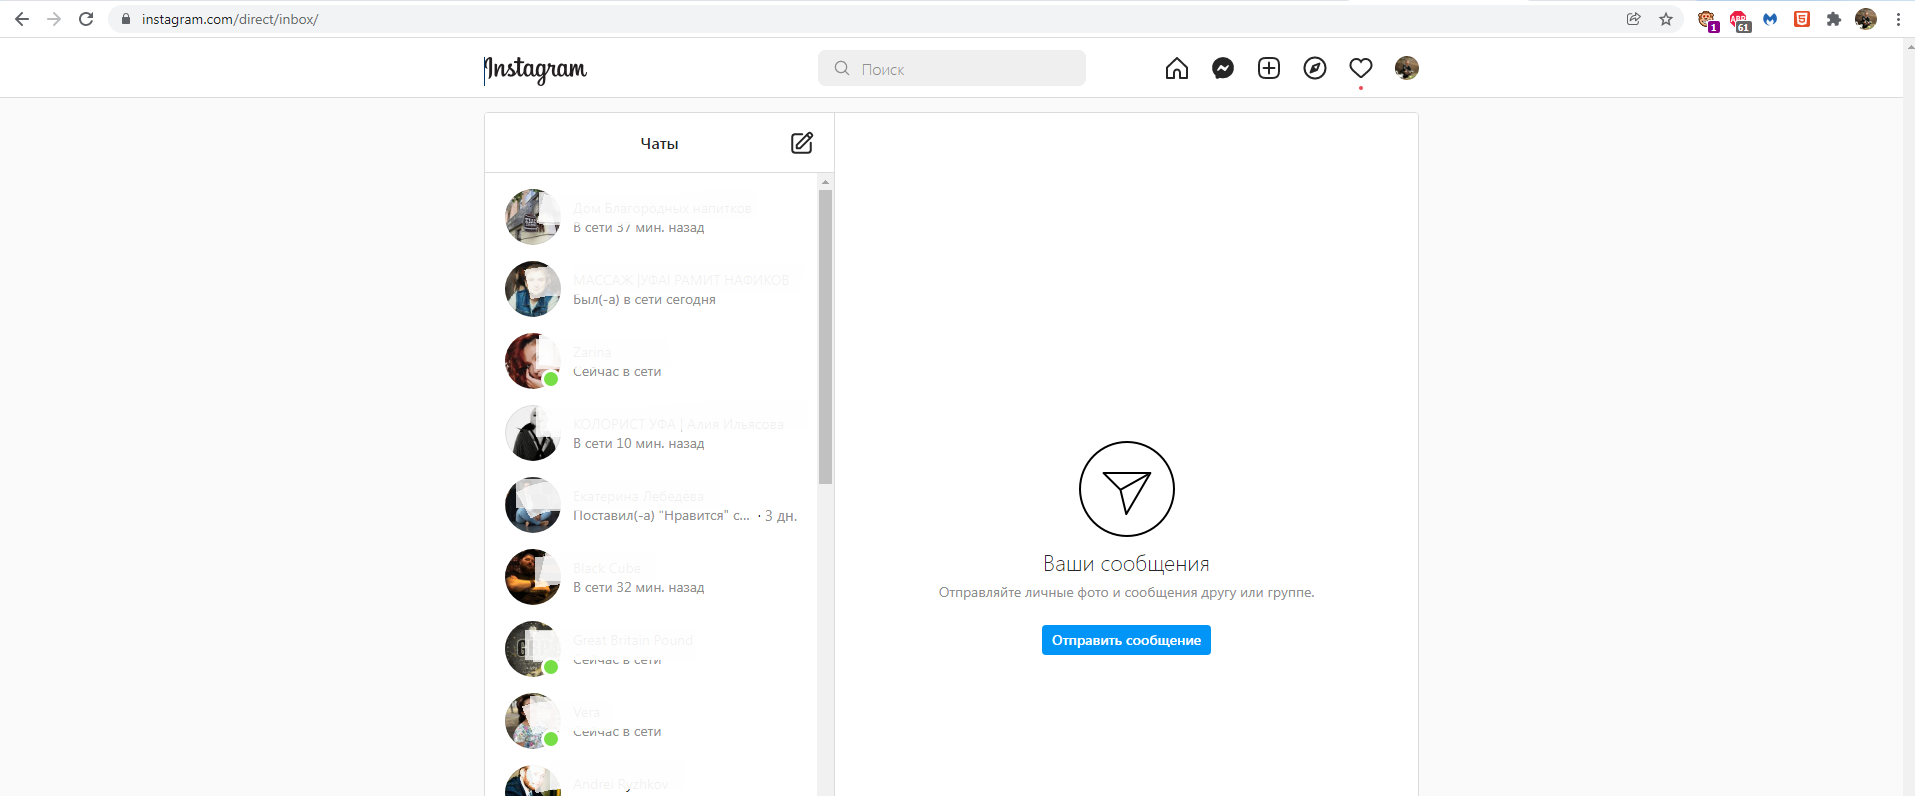Click the avatar beside Был(-а) в сети сегодня
Screen dimensions: 1915x796
coord(533,289)
